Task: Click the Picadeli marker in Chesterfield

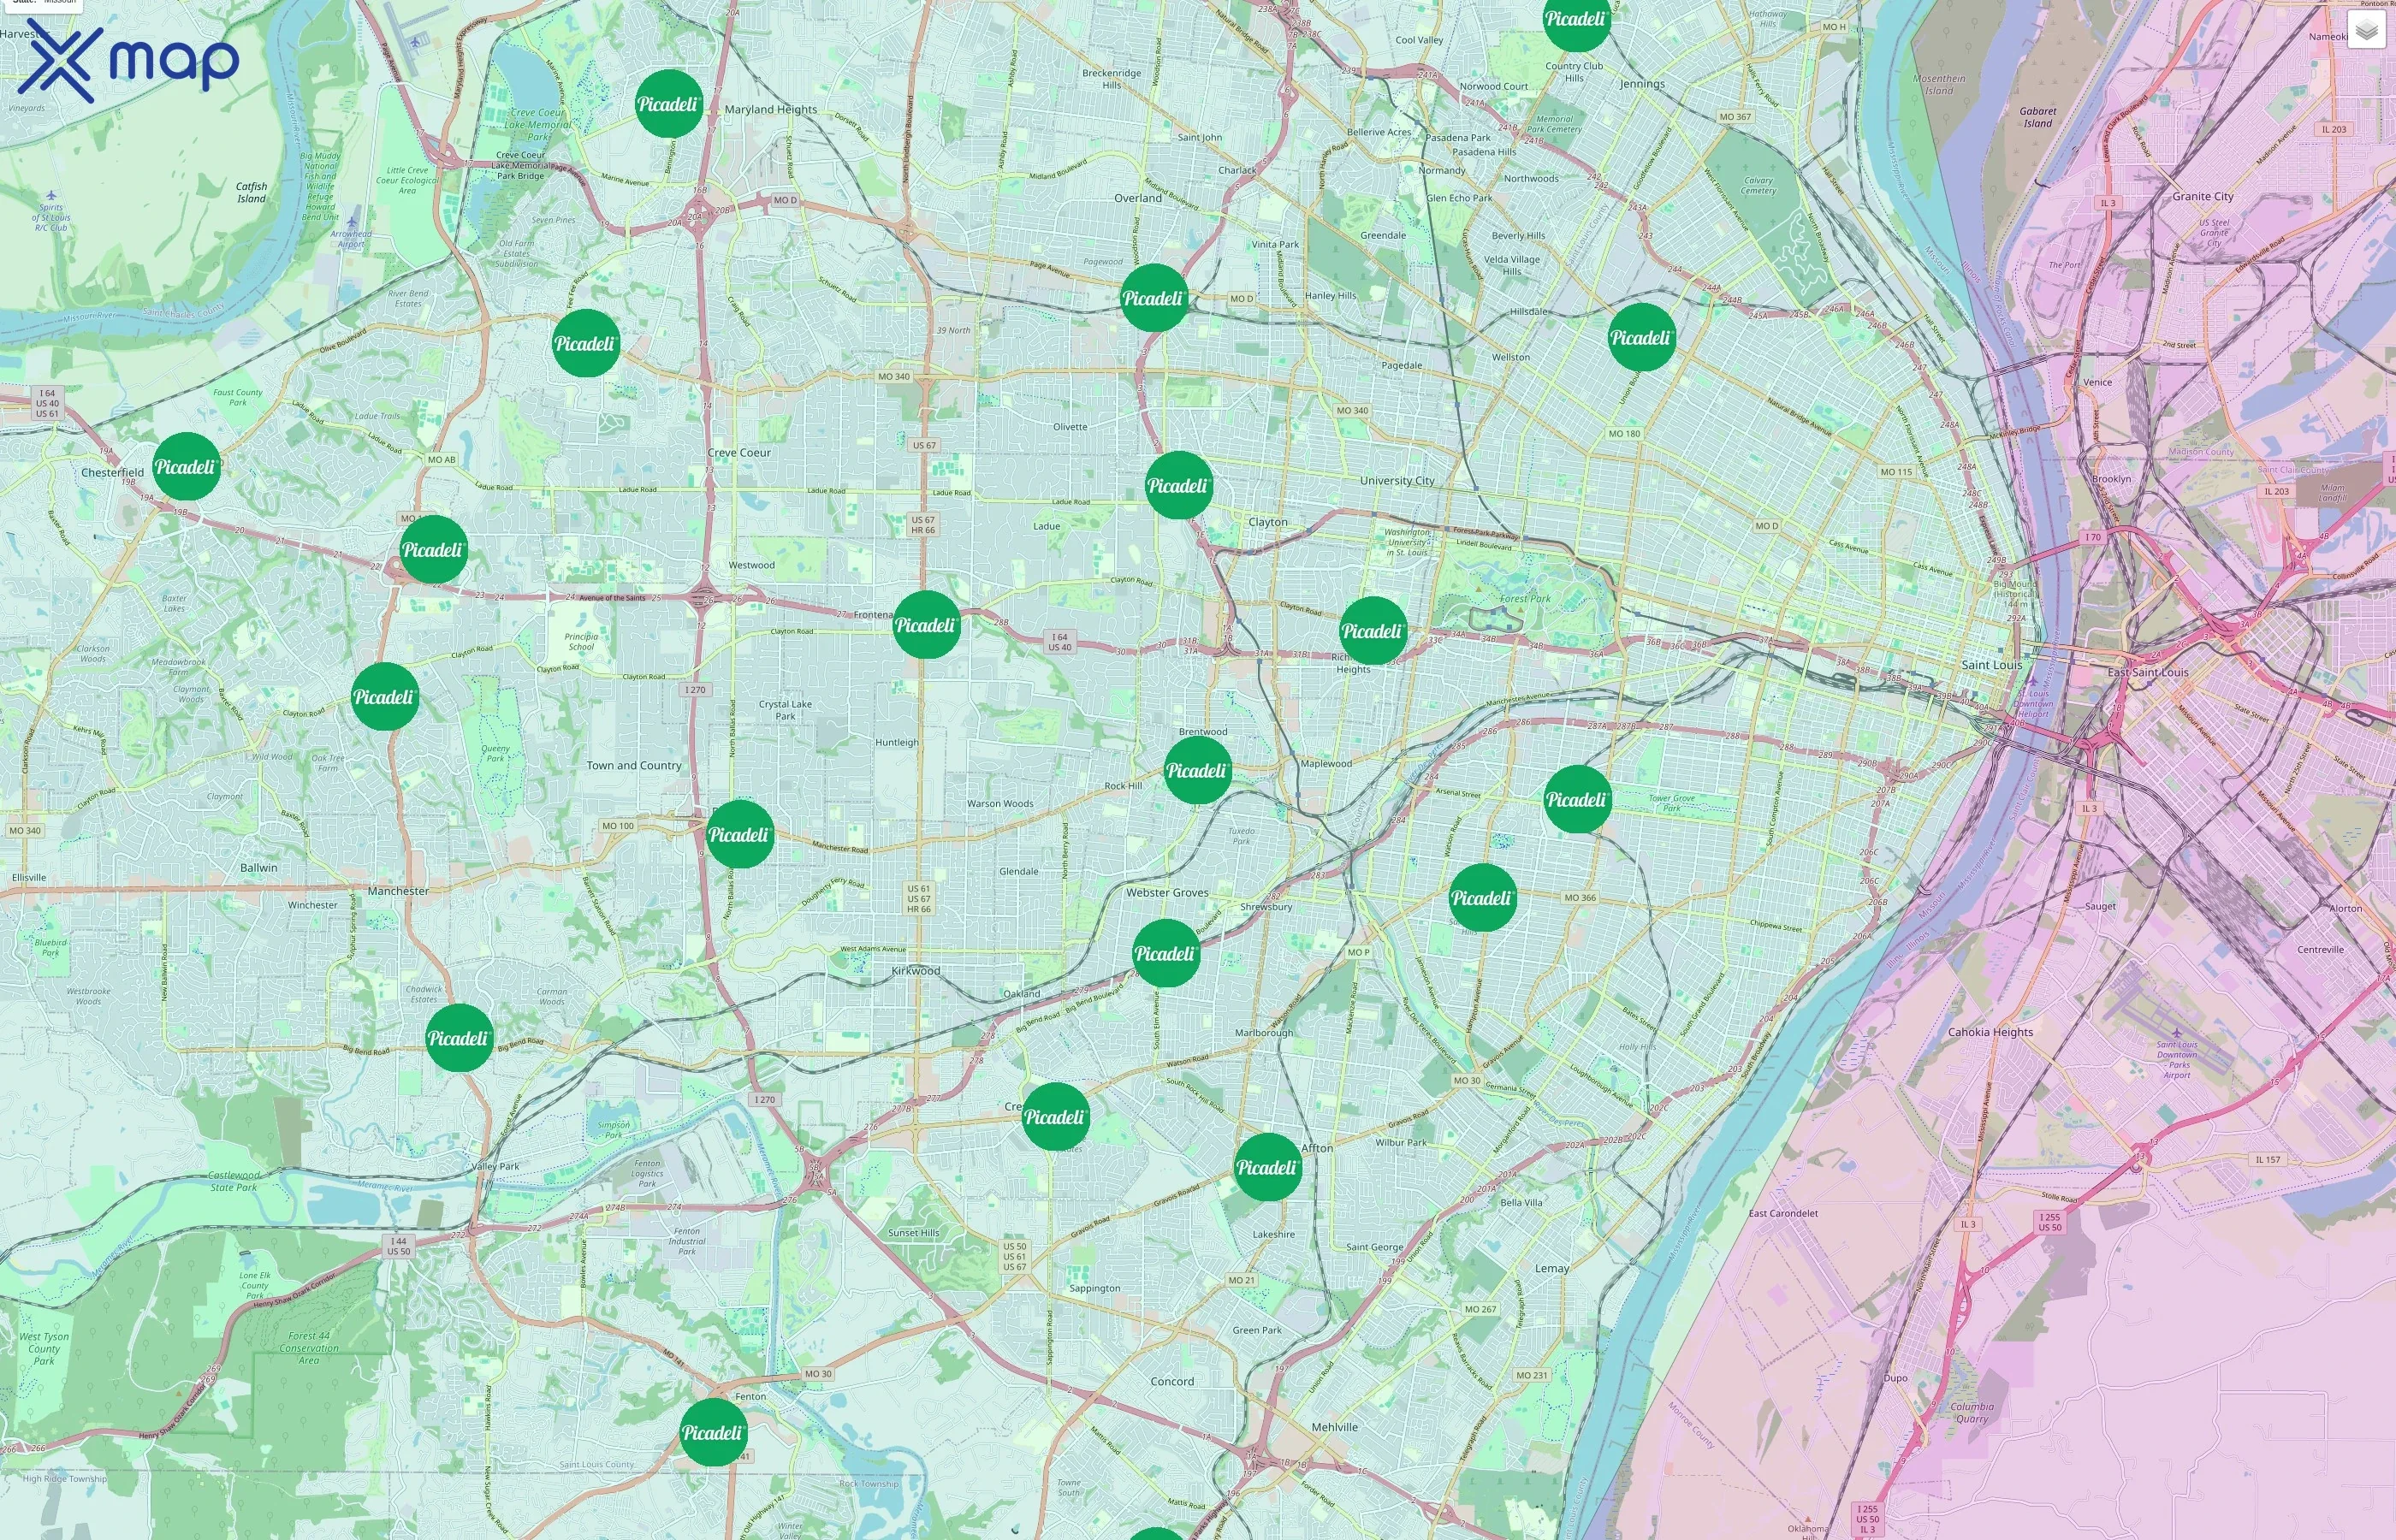Action: 187,466
